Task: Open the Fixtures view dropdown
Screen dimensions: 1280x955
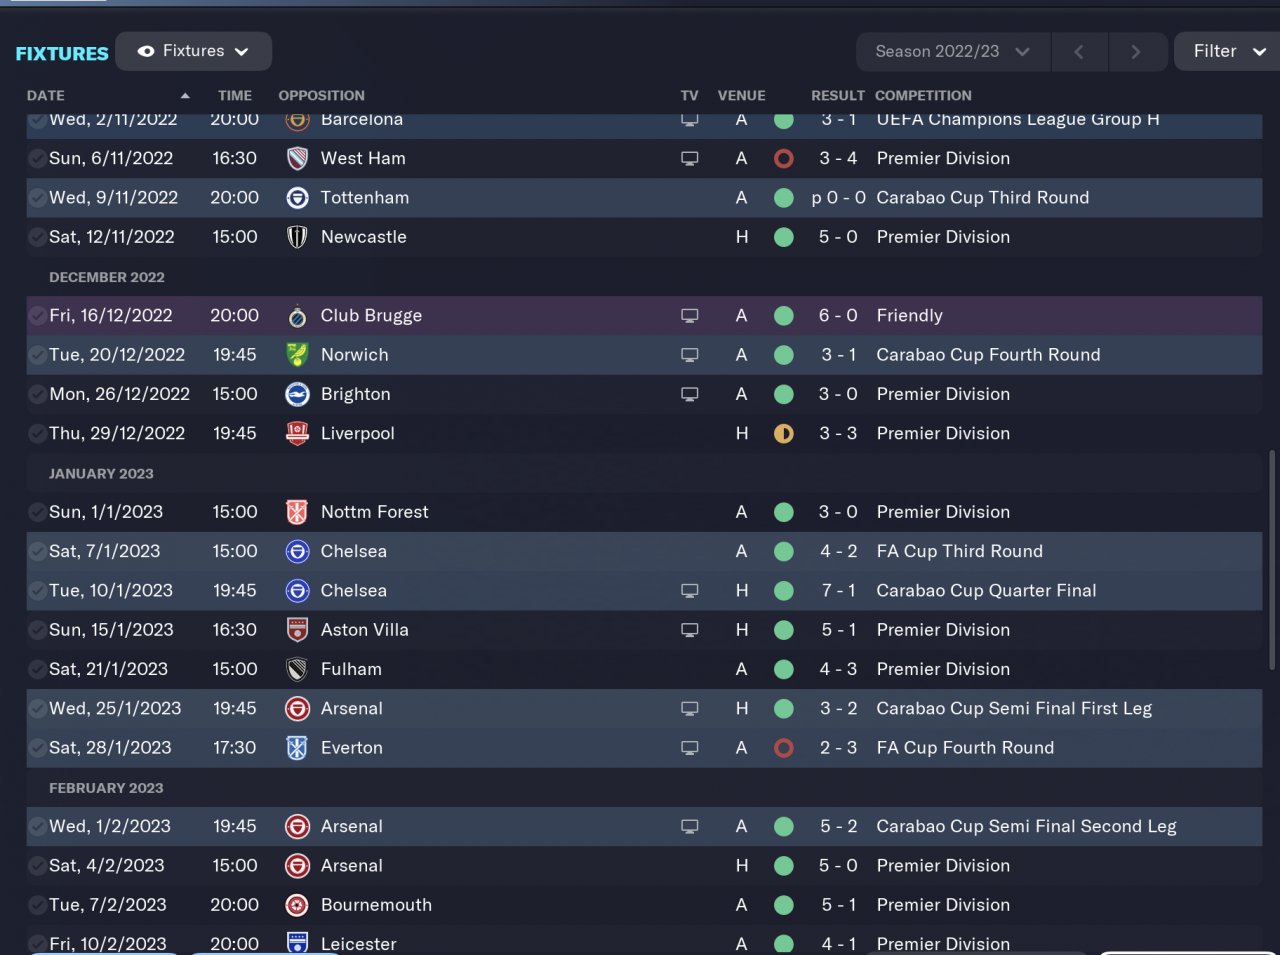Action: click(x=194, y=51)
